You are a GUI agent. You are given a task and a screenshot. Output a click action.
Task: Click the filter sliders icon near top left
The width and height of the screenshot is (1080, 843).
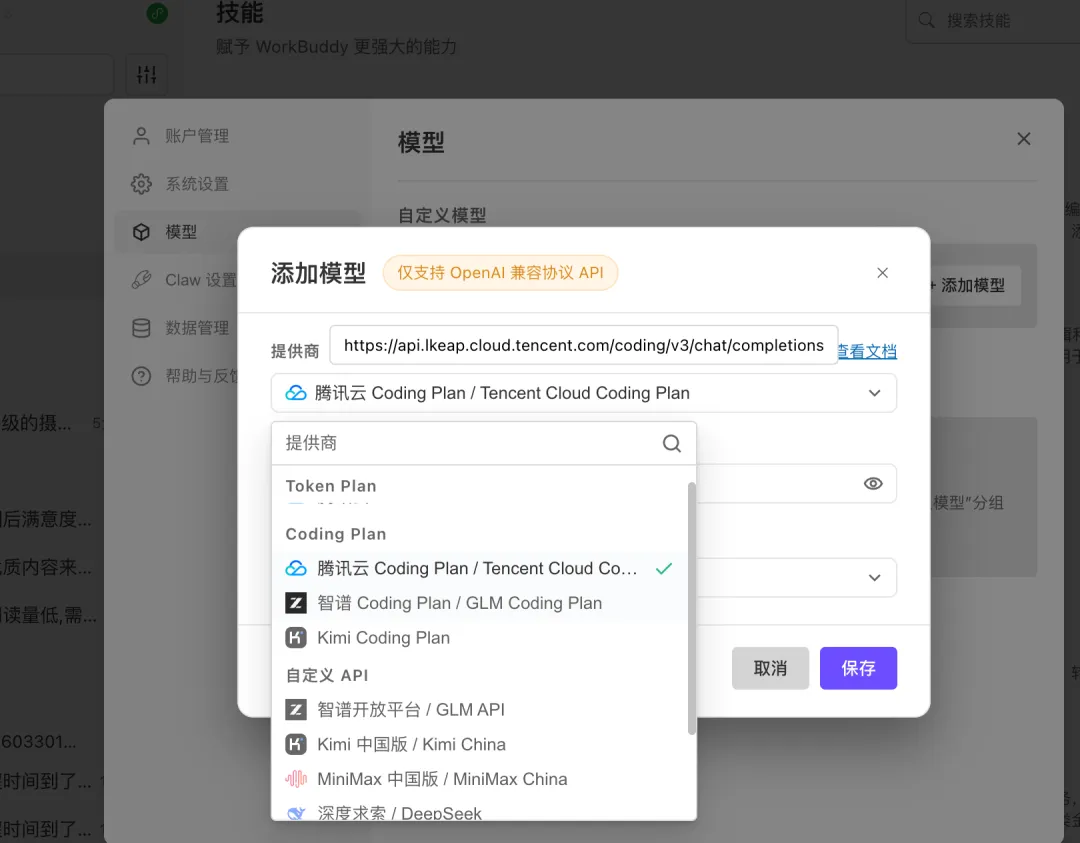click(146, 74)
